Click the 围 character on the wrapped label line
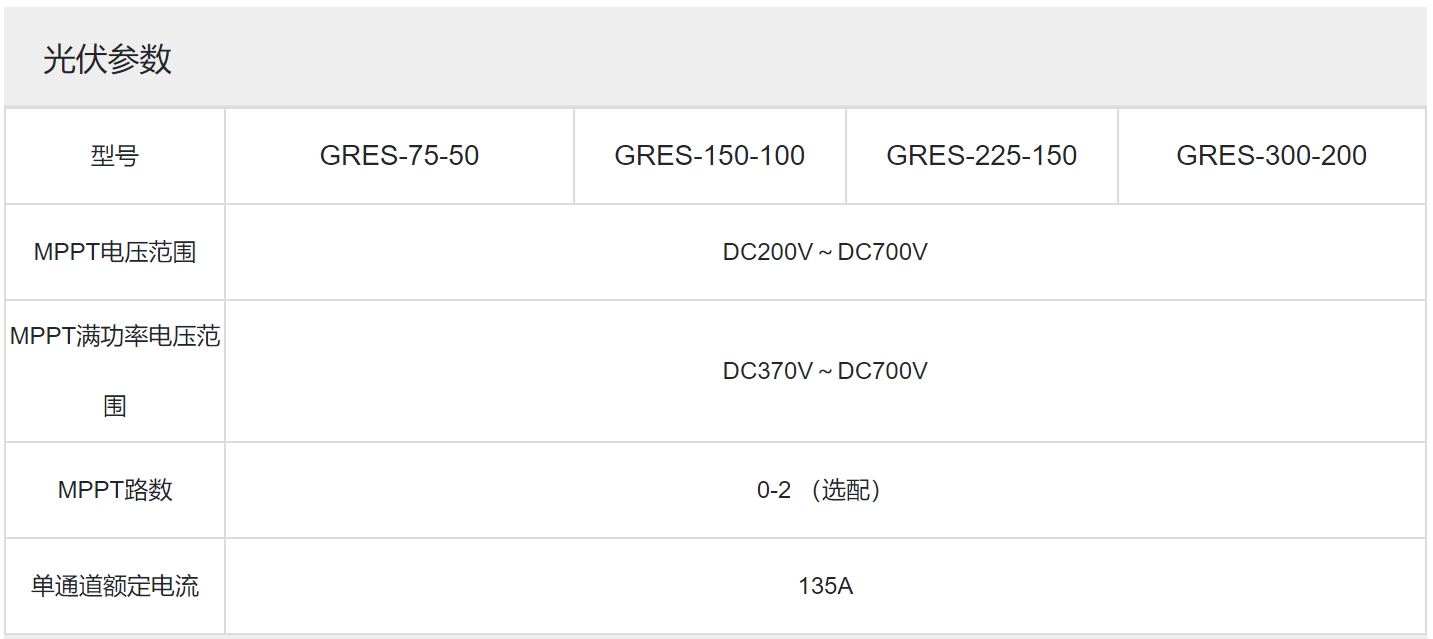The image size is (1433, 639). pyautogui.click(x=115, y=407)
